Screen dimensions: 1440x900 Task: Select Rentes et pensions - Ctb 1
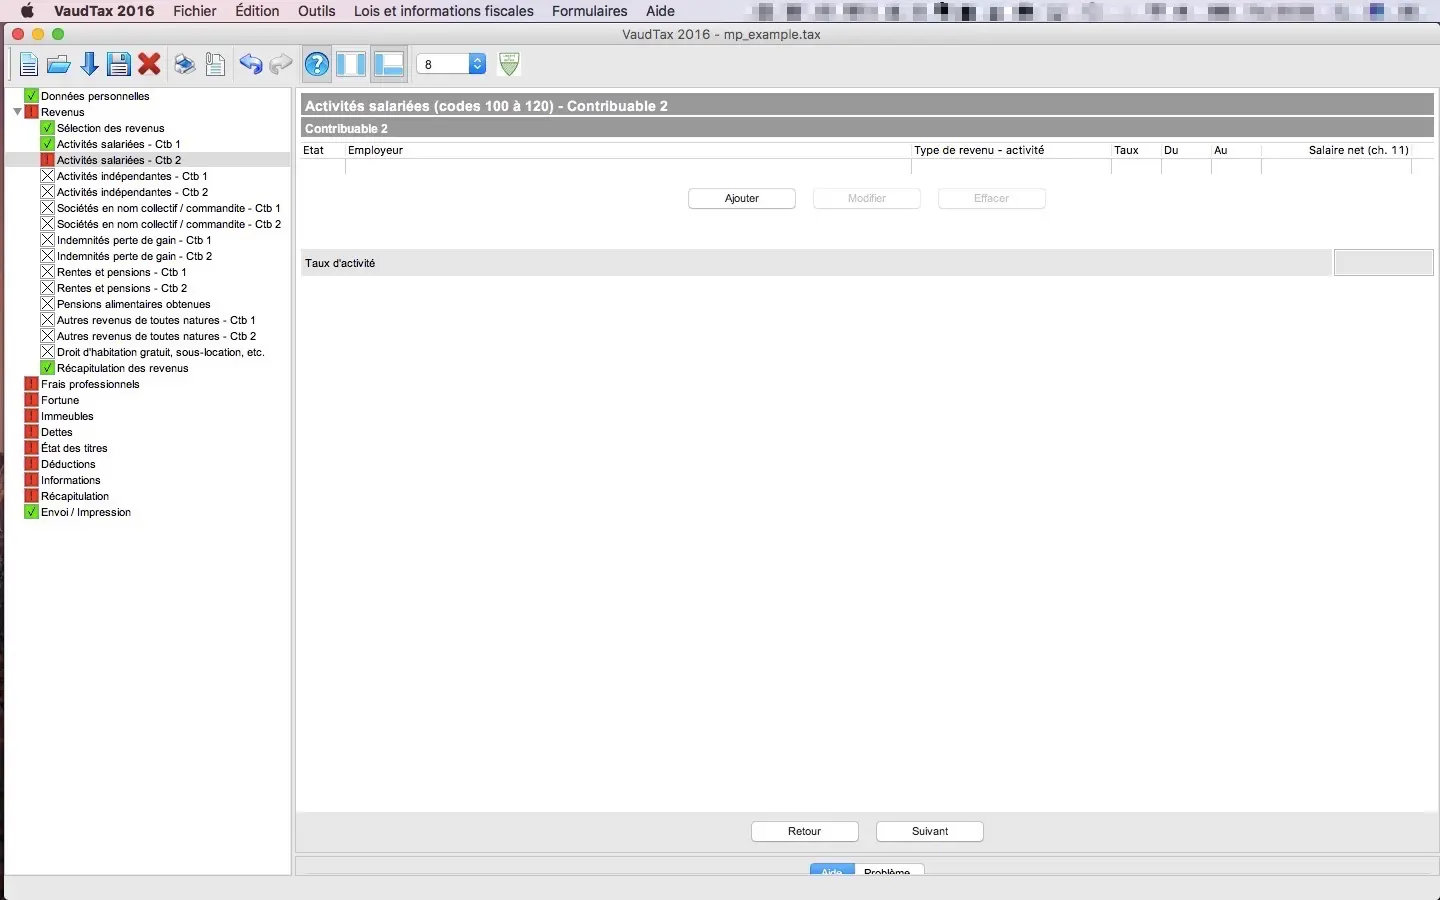(121, 272)
